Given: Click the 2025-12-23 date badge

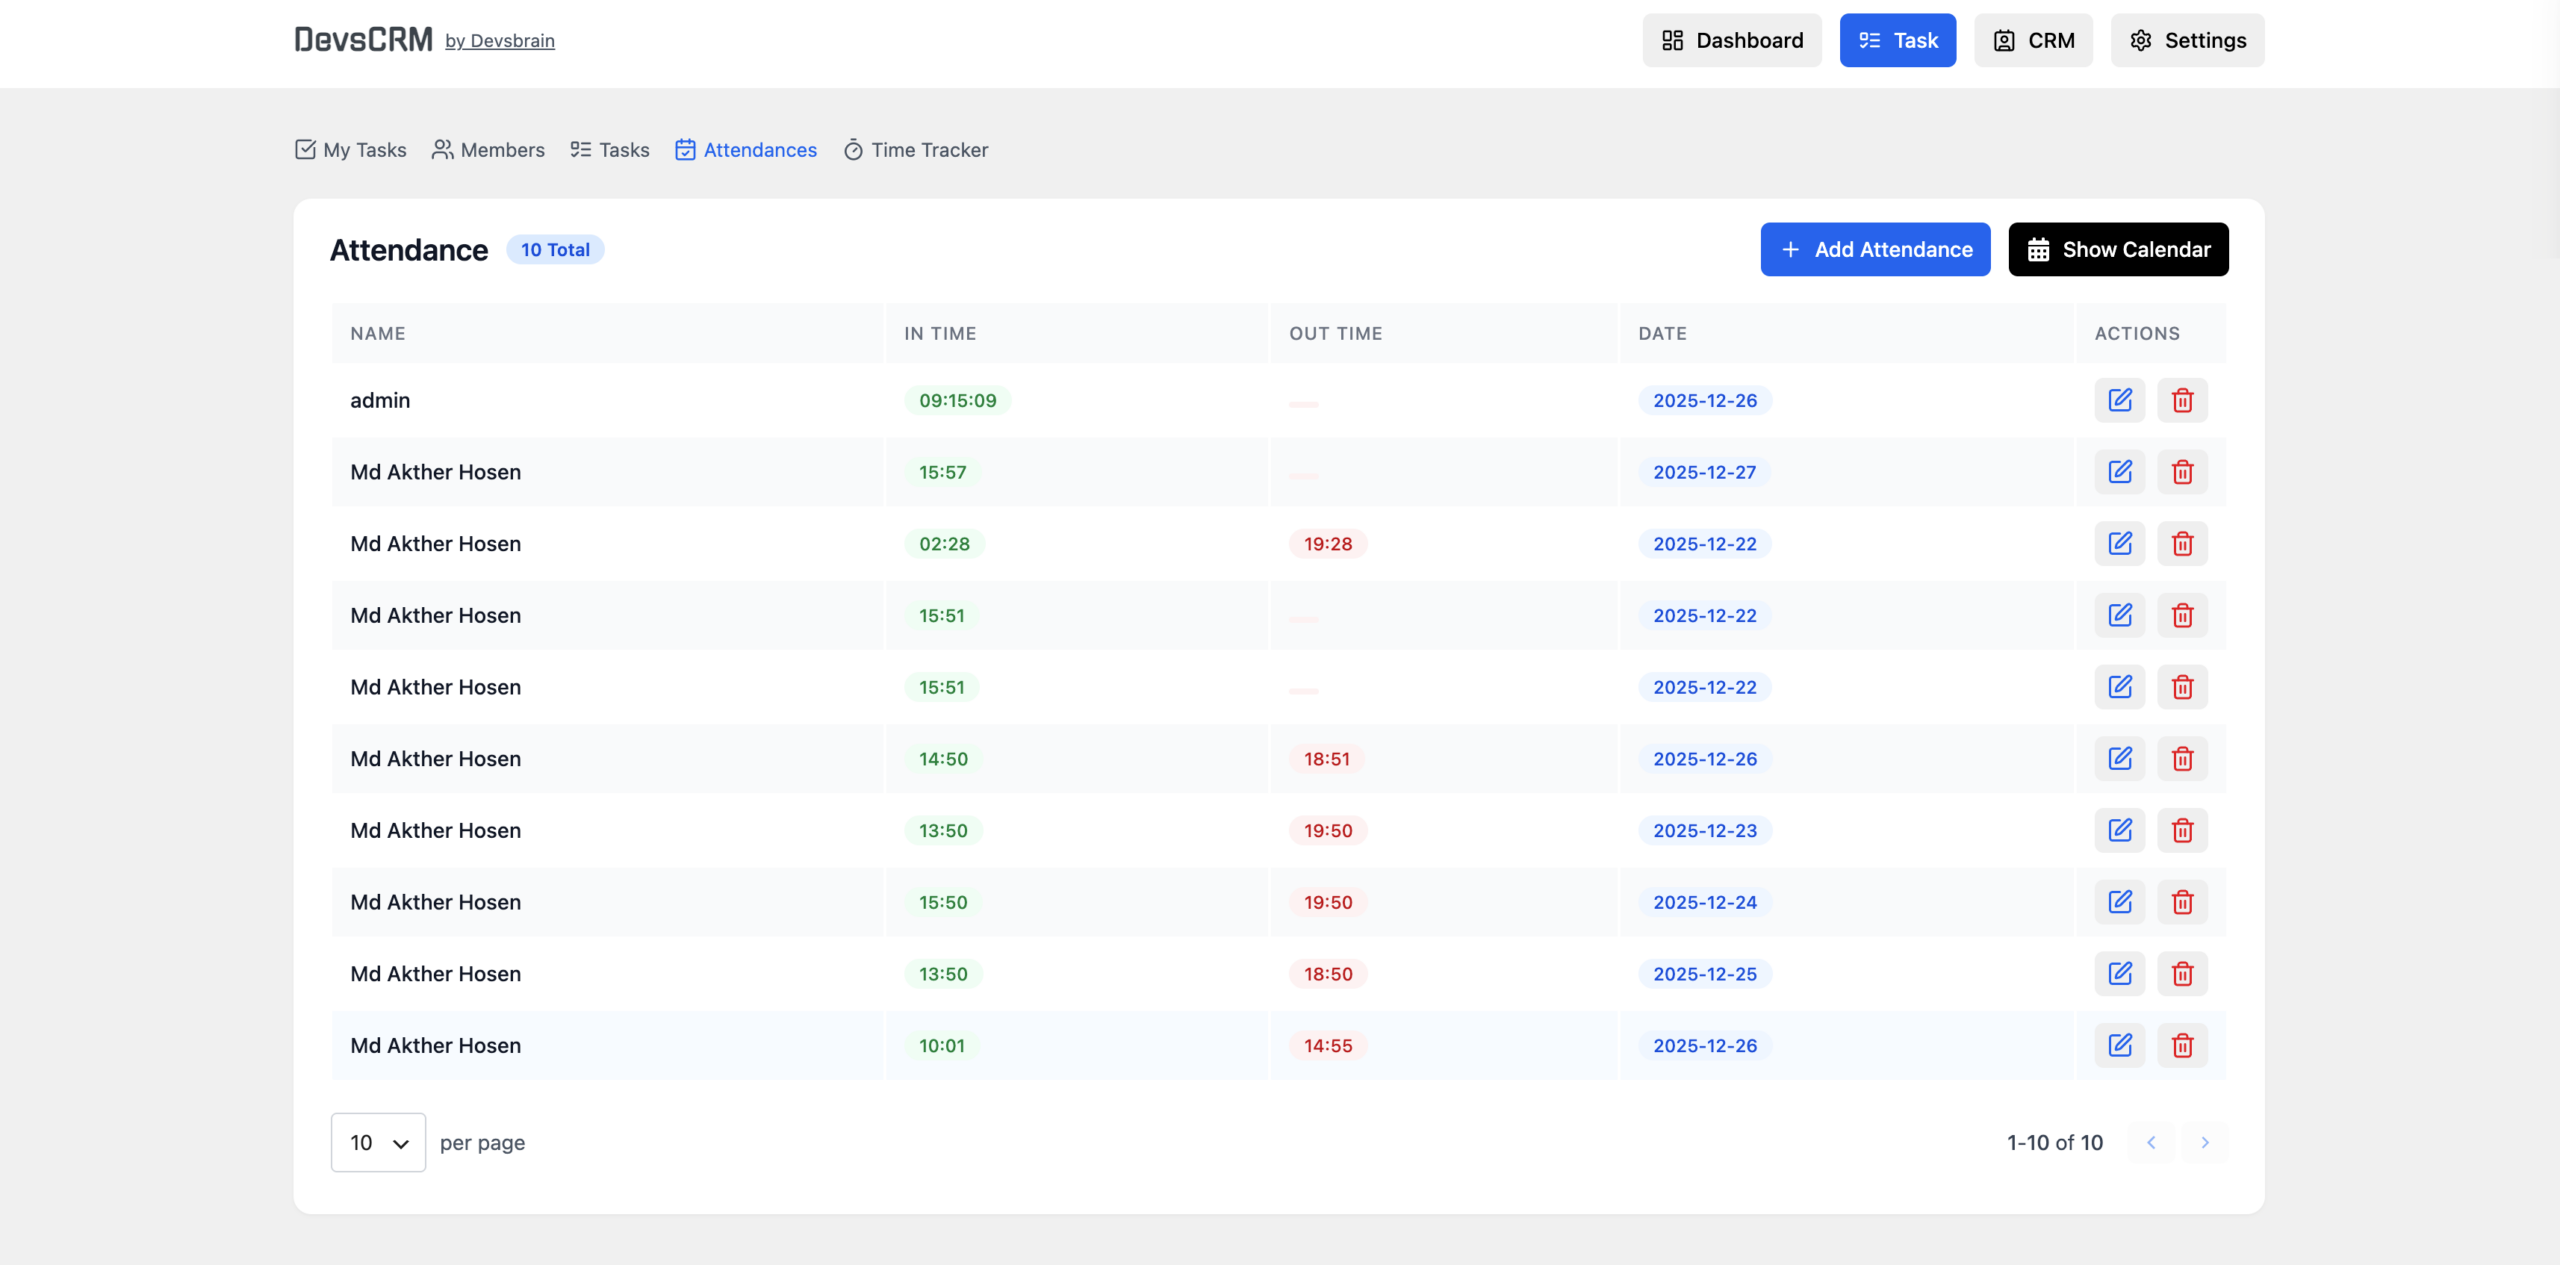Looking at the screenshot, I should click(x=1705, y=830).
